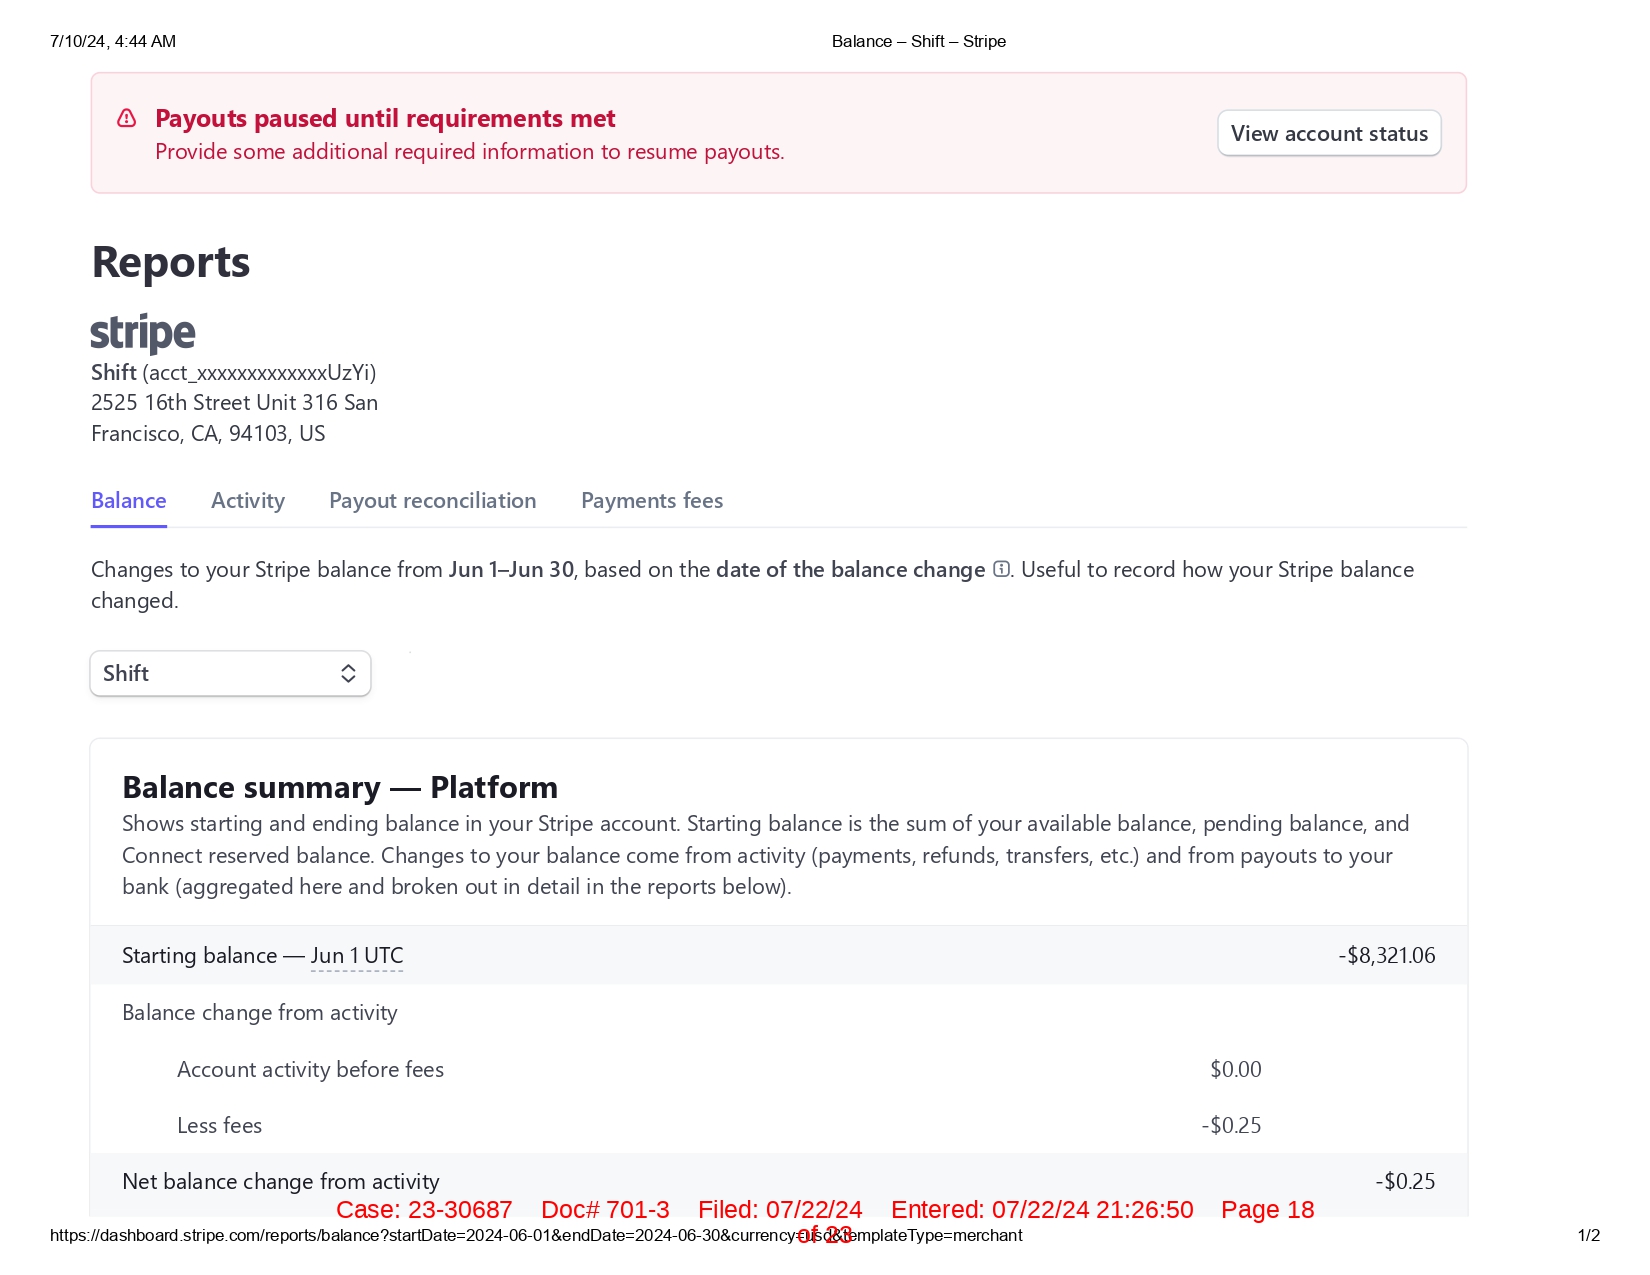Select the Less fees row
The width and height of the screenshot is (1650, 1275).
(220, 1126)
